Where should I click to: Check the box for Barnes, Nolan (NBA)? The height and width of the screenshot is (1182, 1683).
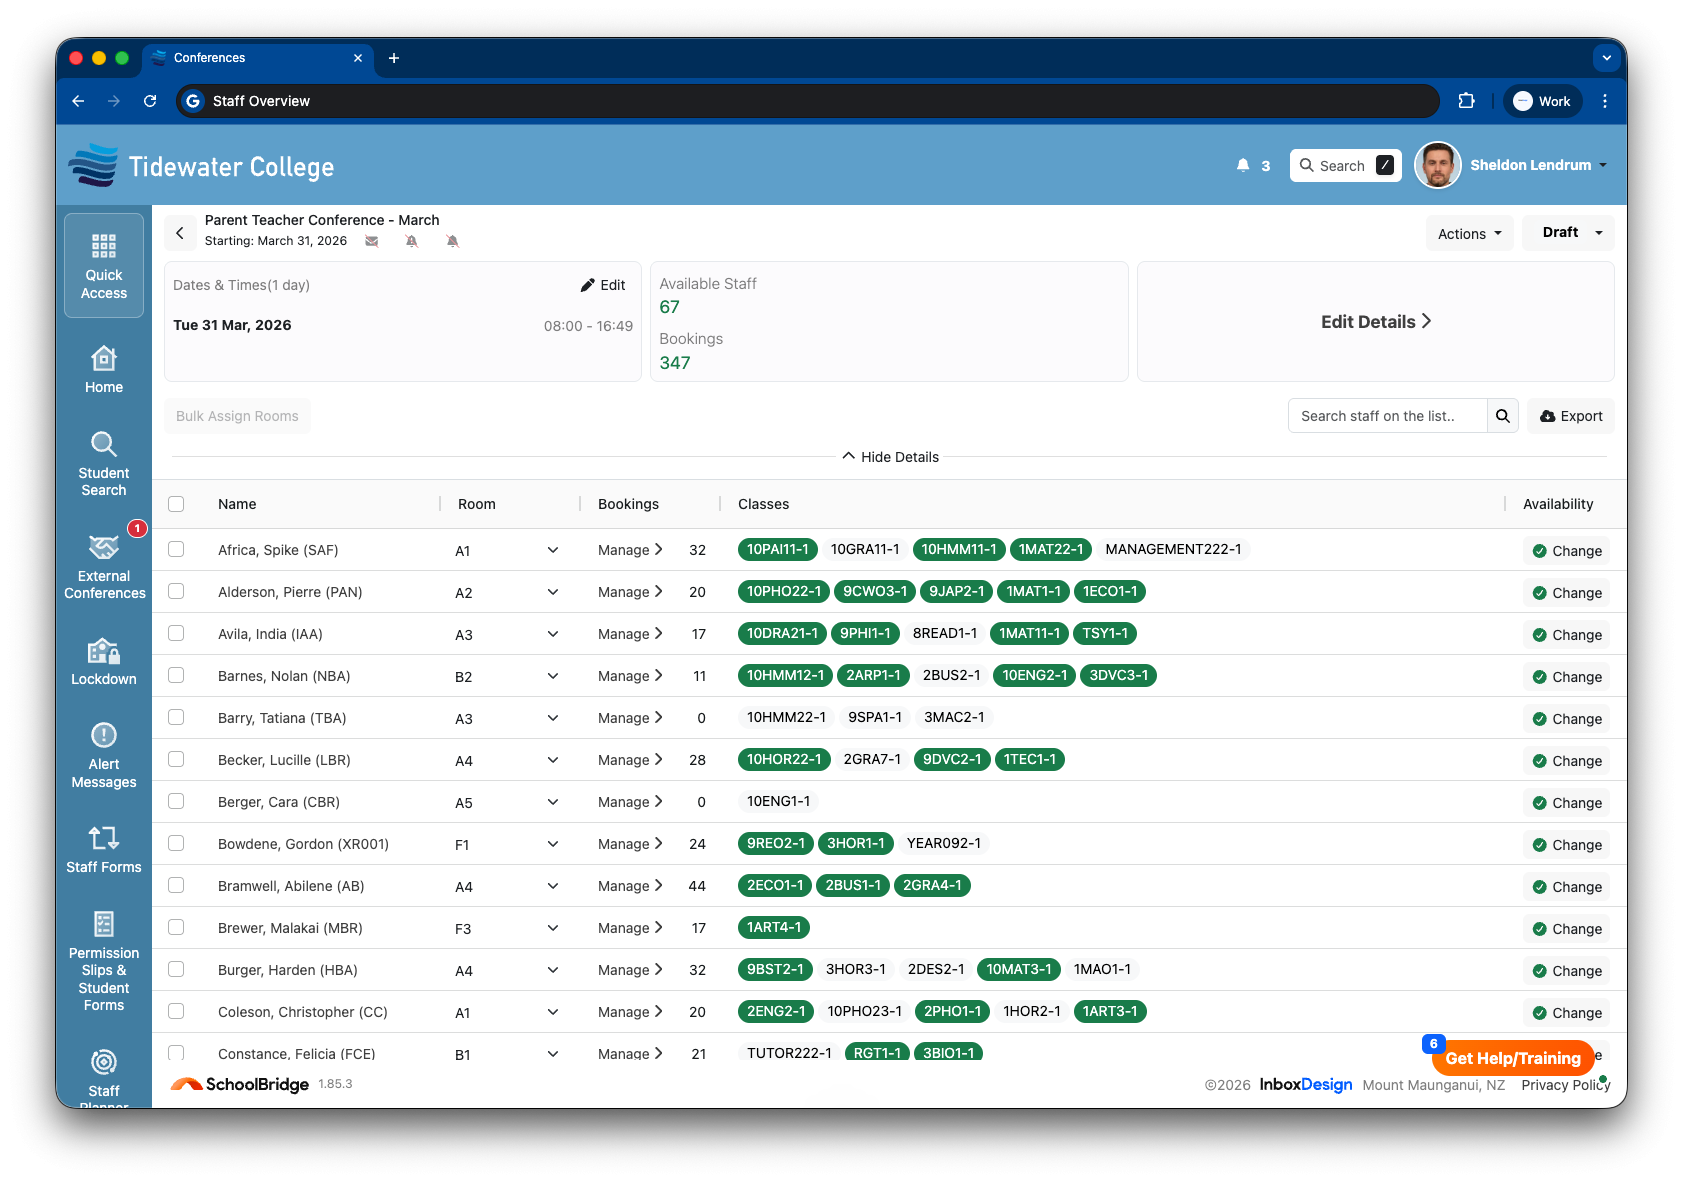pos(176,675)
